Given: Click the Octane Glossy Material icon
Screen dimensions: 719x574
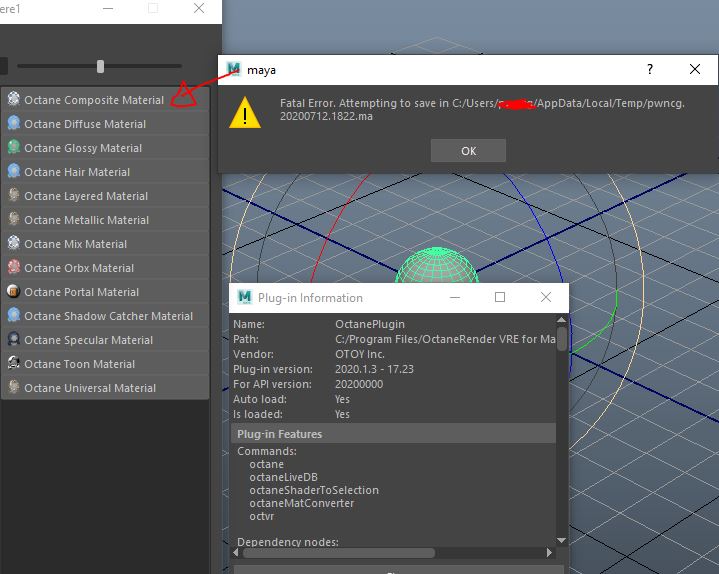Looking at the screenshot, I should click(14, 147).
